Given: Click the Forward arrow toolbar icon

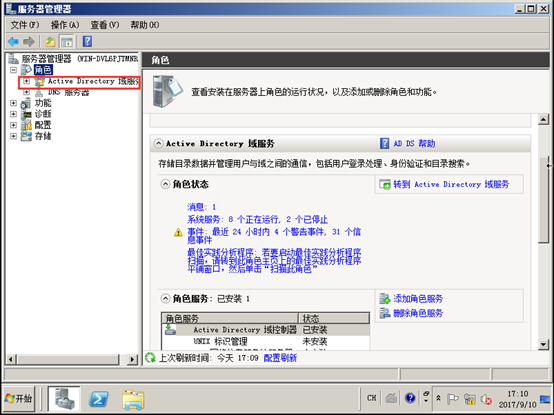Looking at the screenshot, I should [x=29, y=42].
